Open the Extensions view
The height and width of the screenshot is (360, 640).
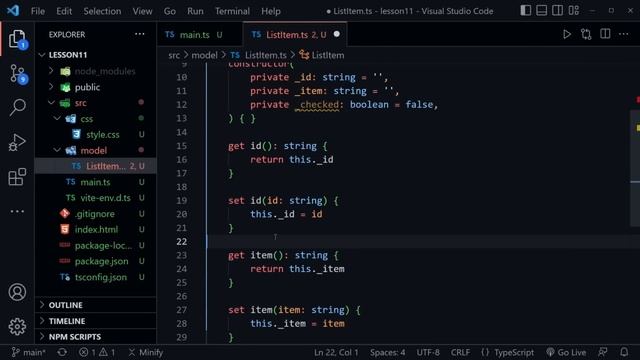17,177
